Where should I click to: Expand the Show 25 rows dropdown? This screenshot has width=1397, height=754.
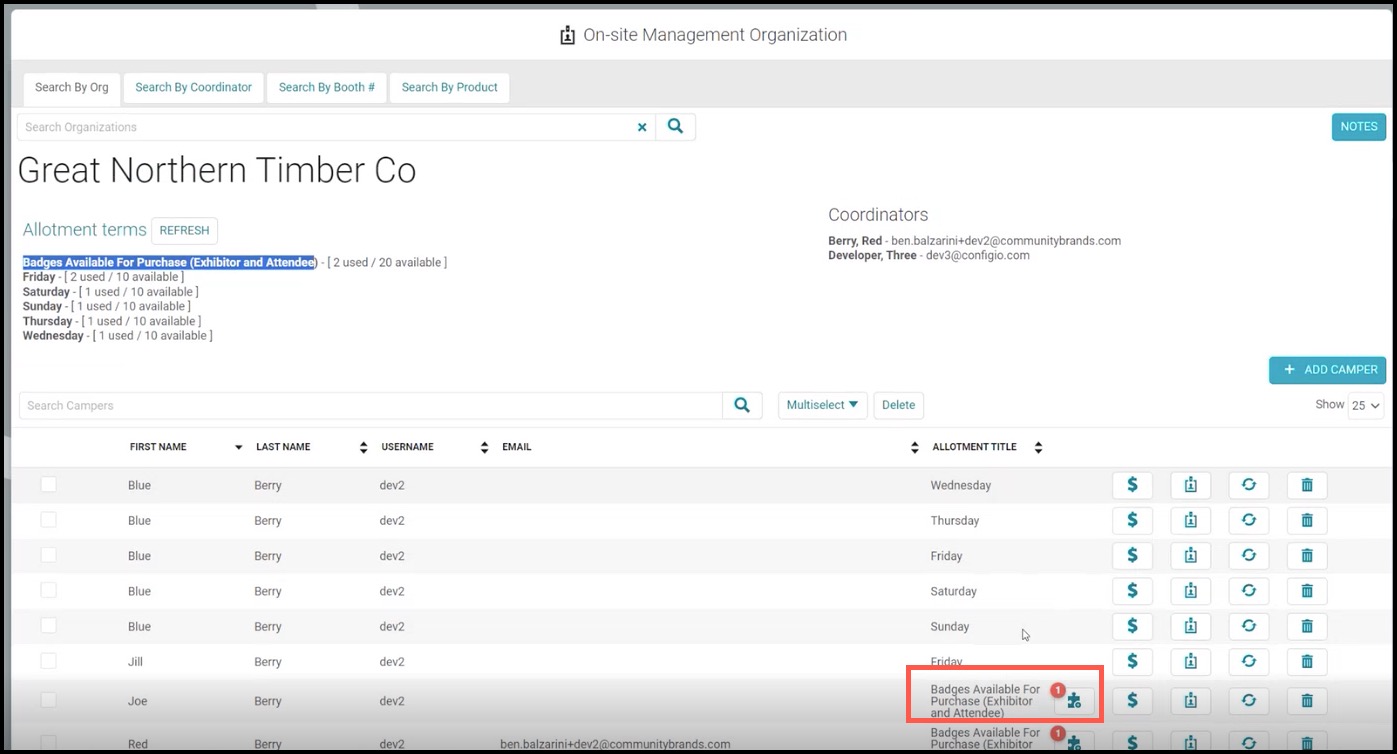point(1367,406)
